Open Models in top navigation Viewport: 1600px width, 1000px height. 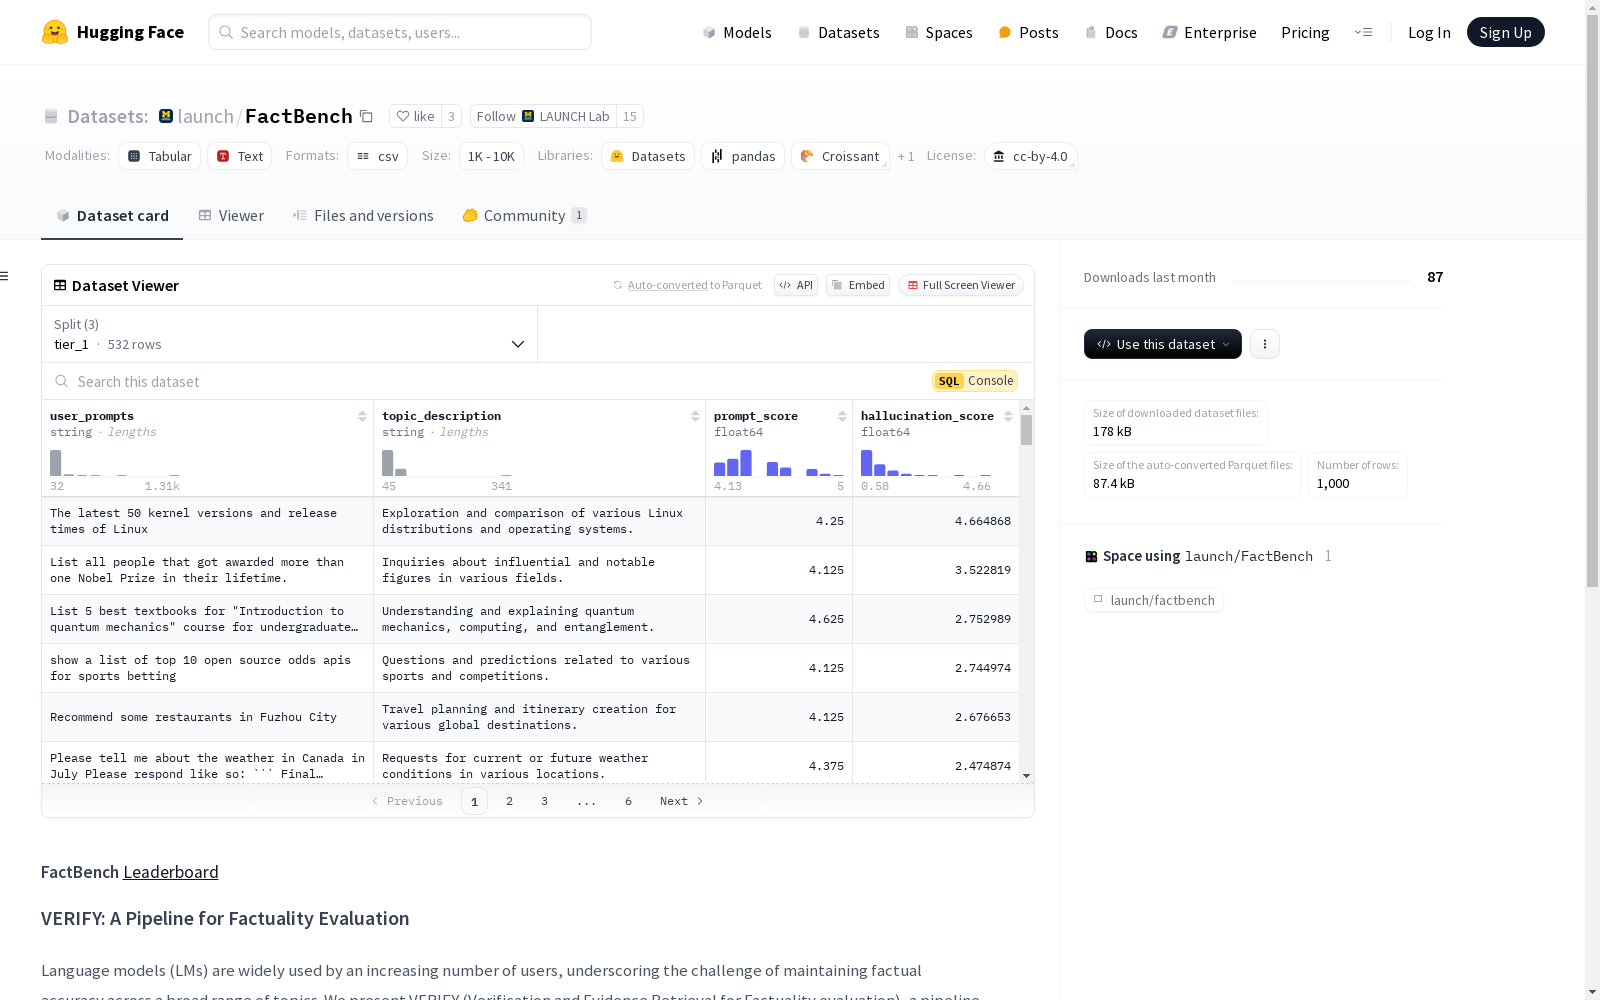point(737,32)
